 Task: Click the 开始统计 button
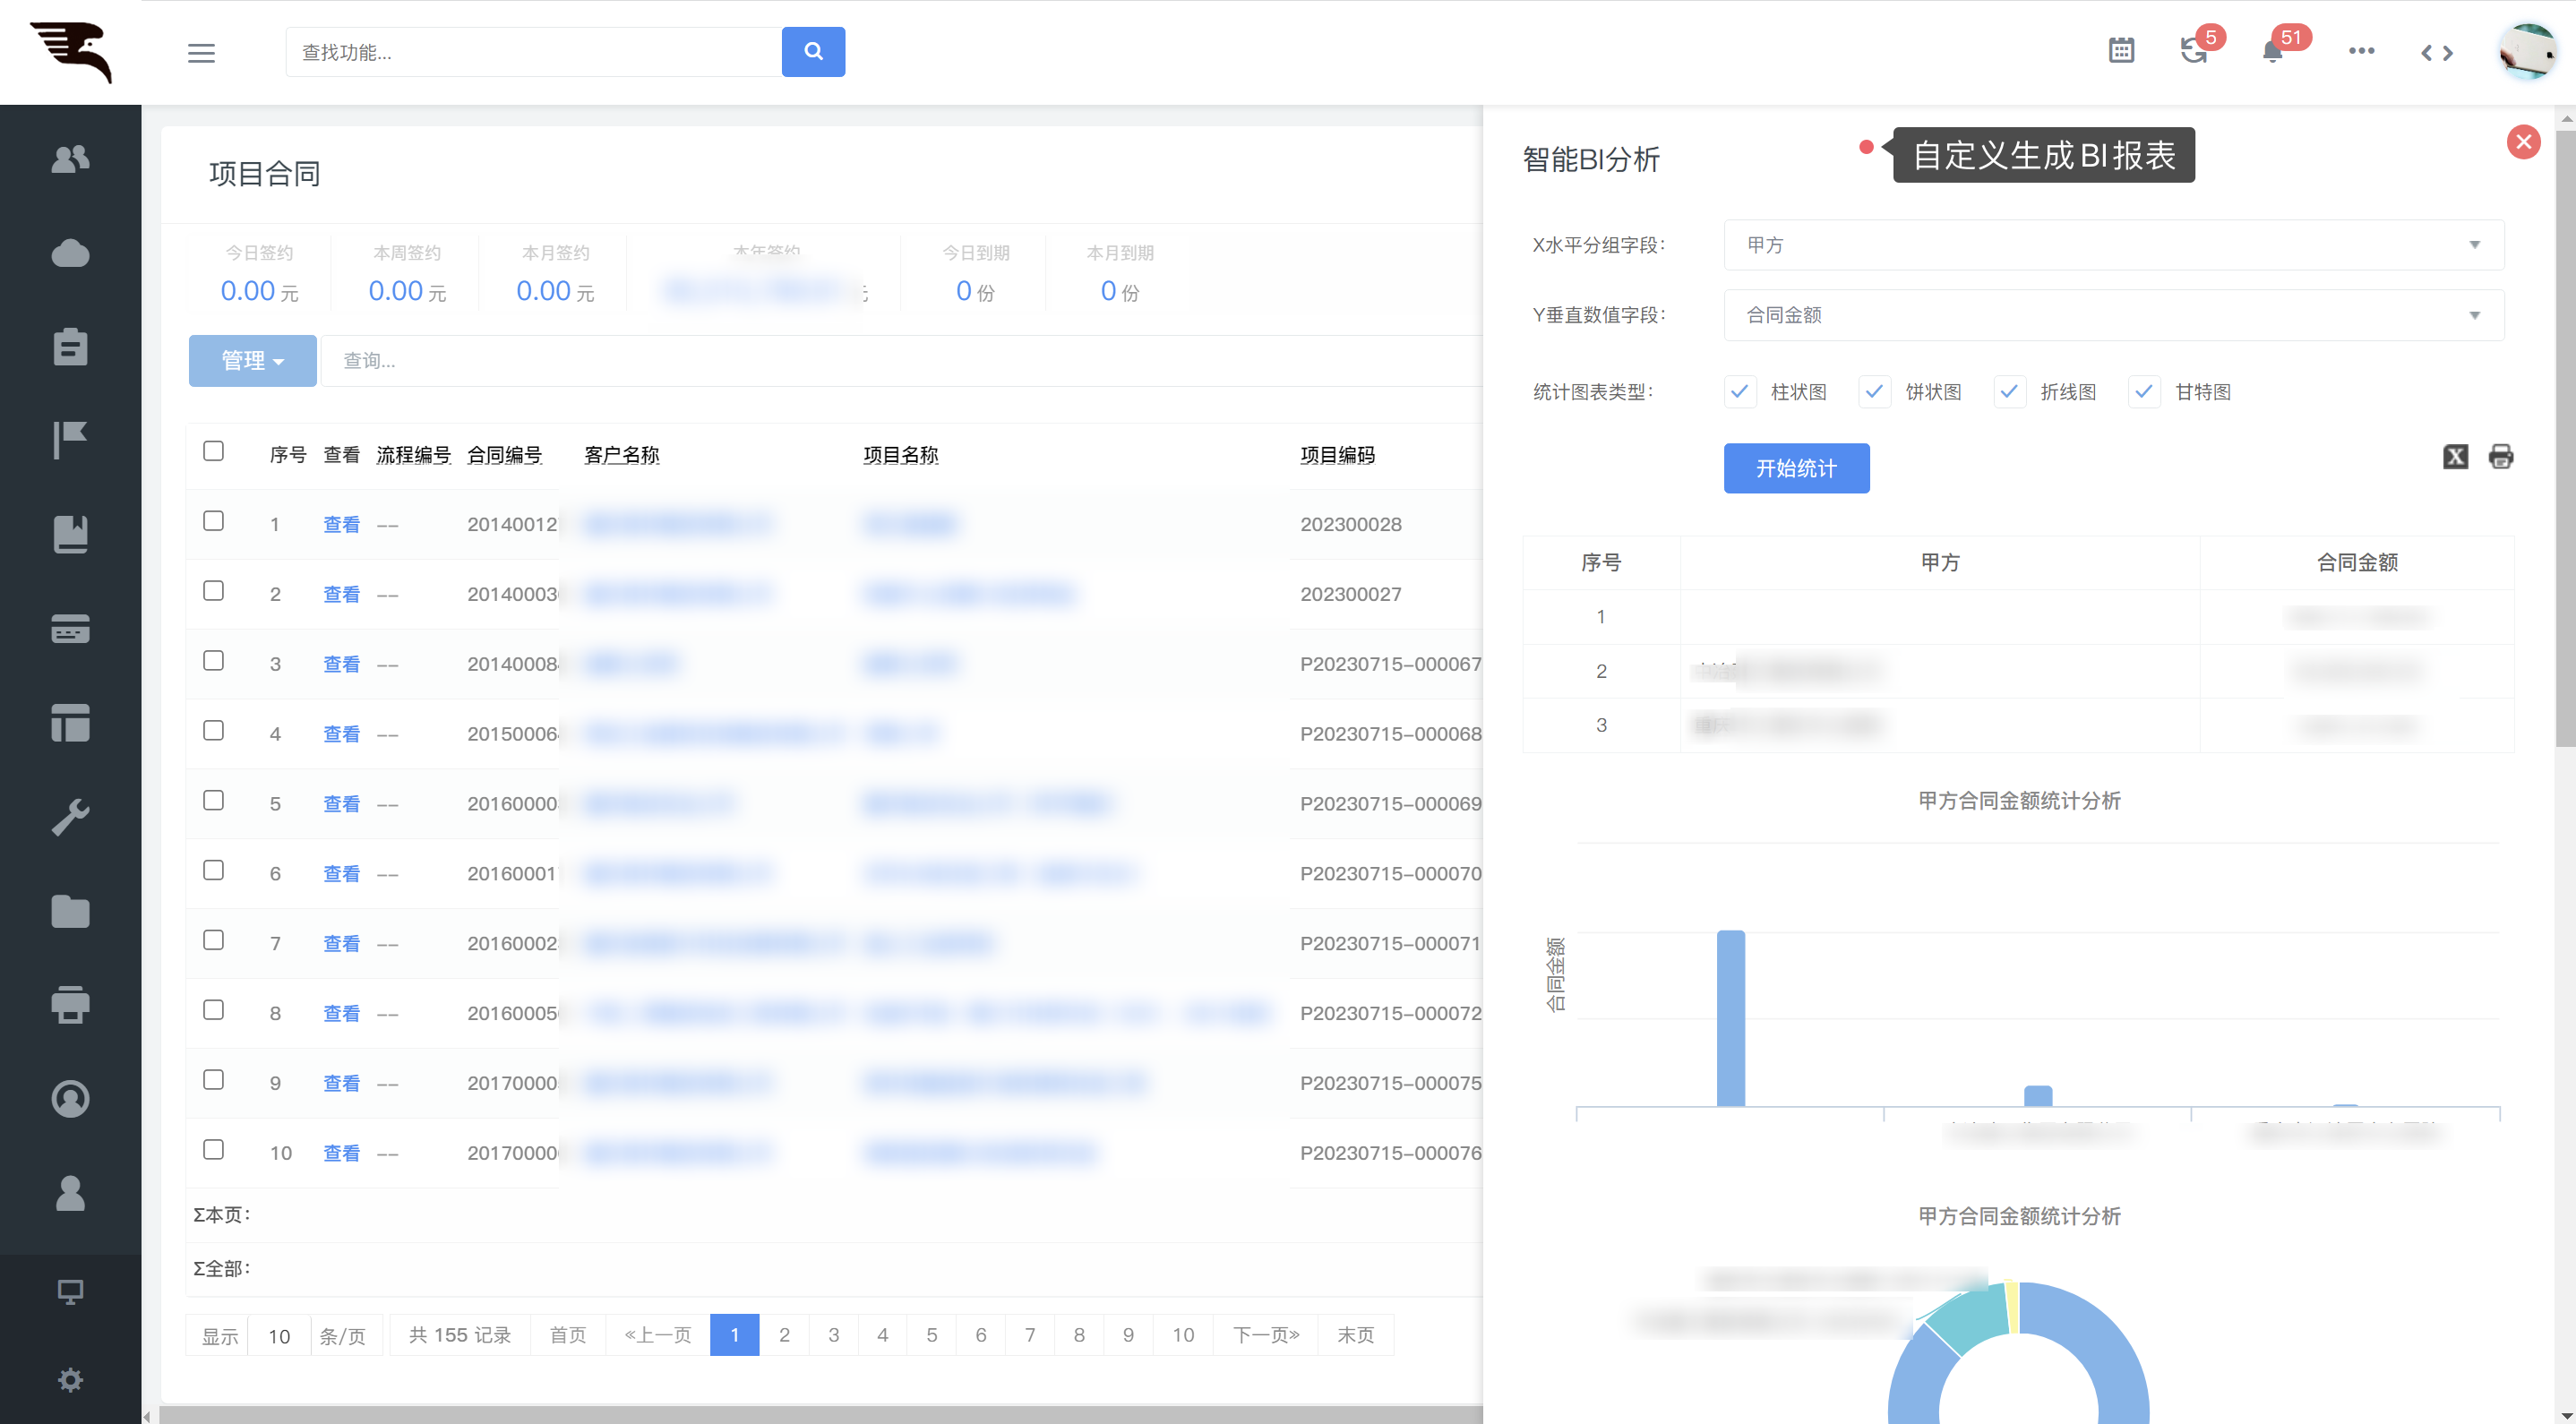click(1796, 468)
